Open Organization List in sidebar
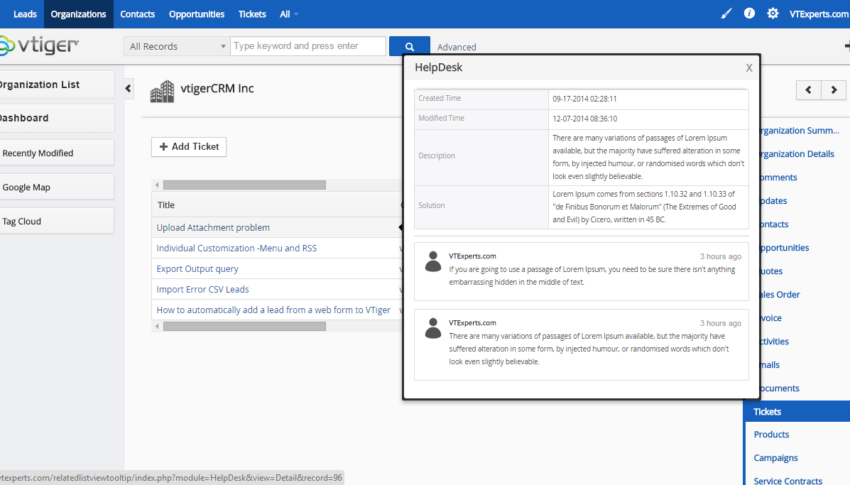 (x=56, y=85)
